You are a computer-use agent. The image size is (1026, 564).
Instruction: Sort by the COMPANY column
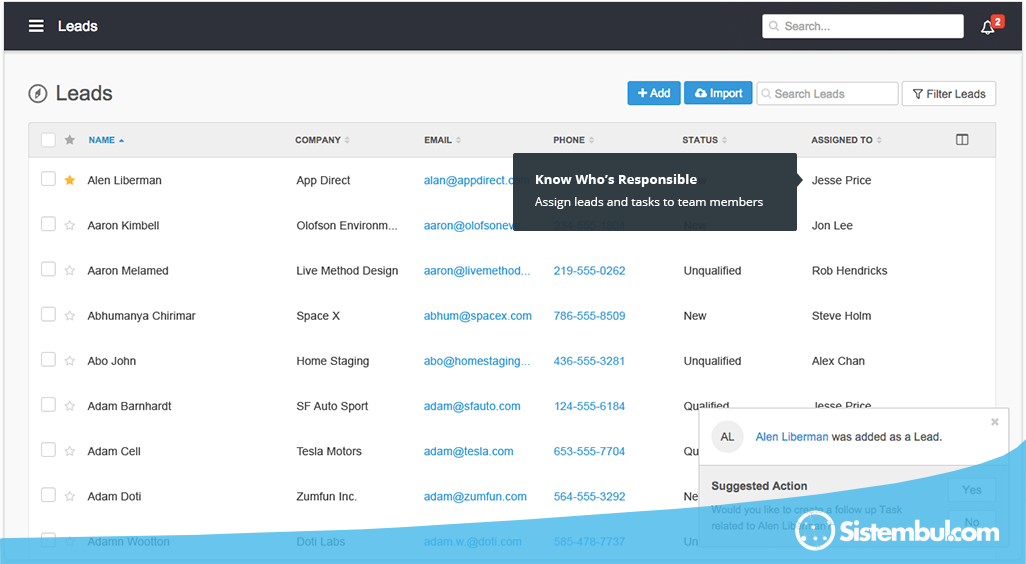pyautogui.click(x=322, y=140)
